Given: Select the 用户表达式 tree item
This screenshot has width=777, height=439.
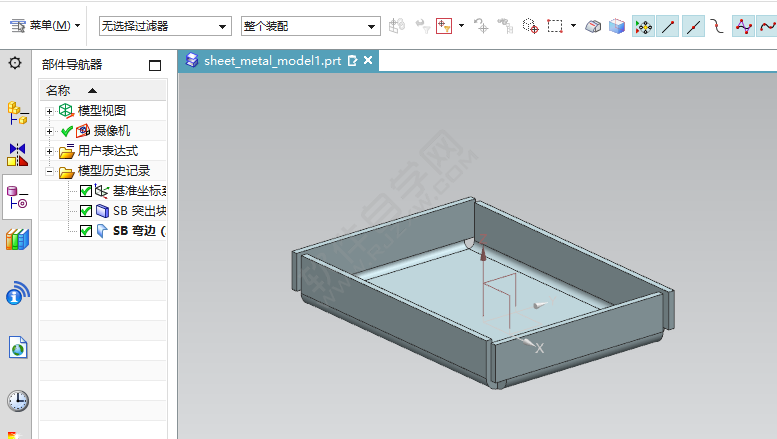Looking at the screenshot, I should point(108,151).
